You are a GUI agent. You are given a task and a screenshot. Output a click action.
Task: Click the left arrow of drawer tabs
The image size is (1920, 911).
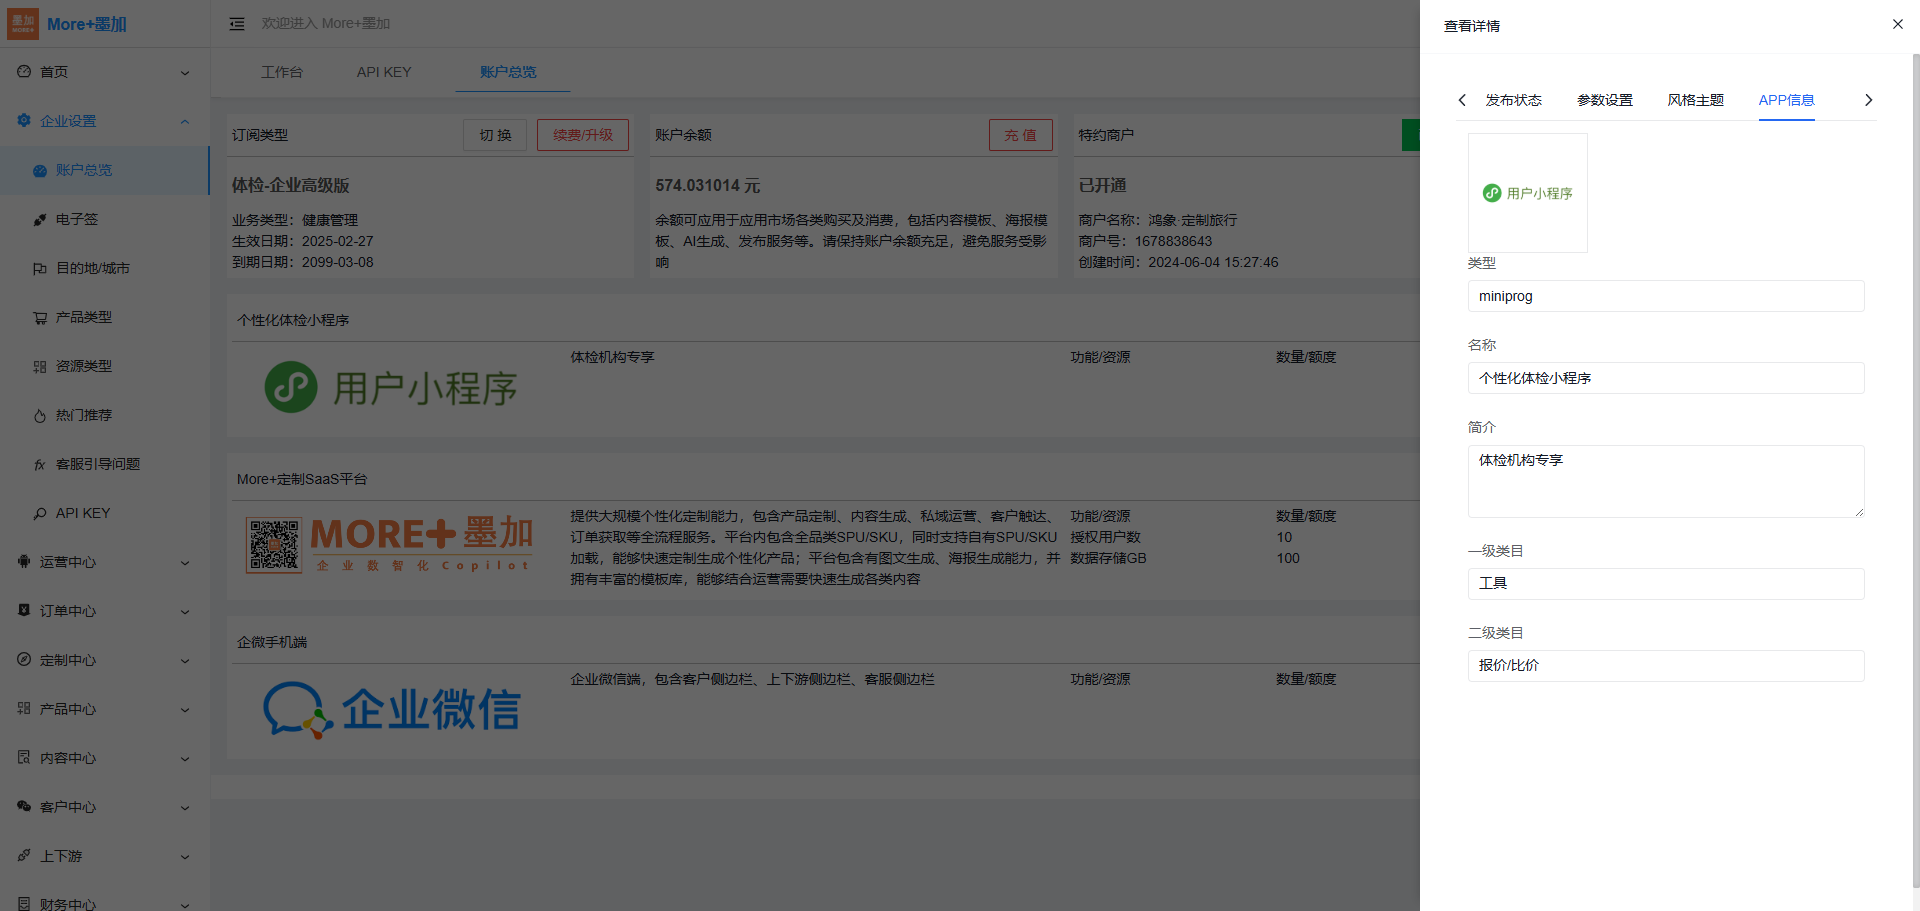point(1462,100)
